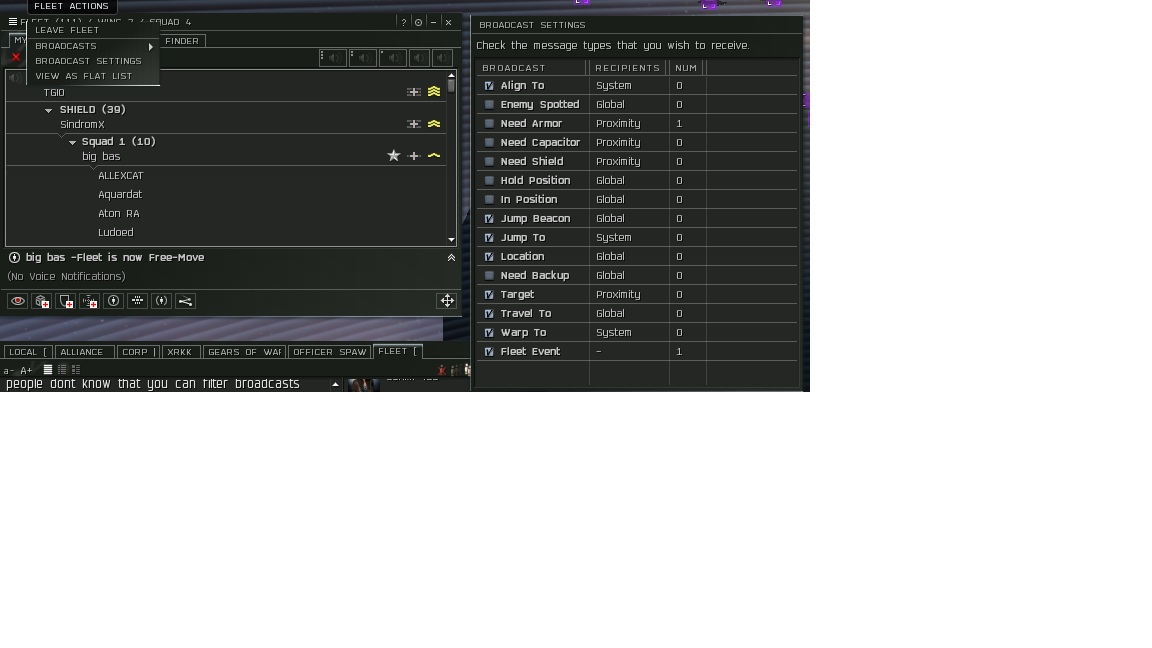
Task: Sort by the RECIPIENTS column header
Action: click(x=629, y=68)
